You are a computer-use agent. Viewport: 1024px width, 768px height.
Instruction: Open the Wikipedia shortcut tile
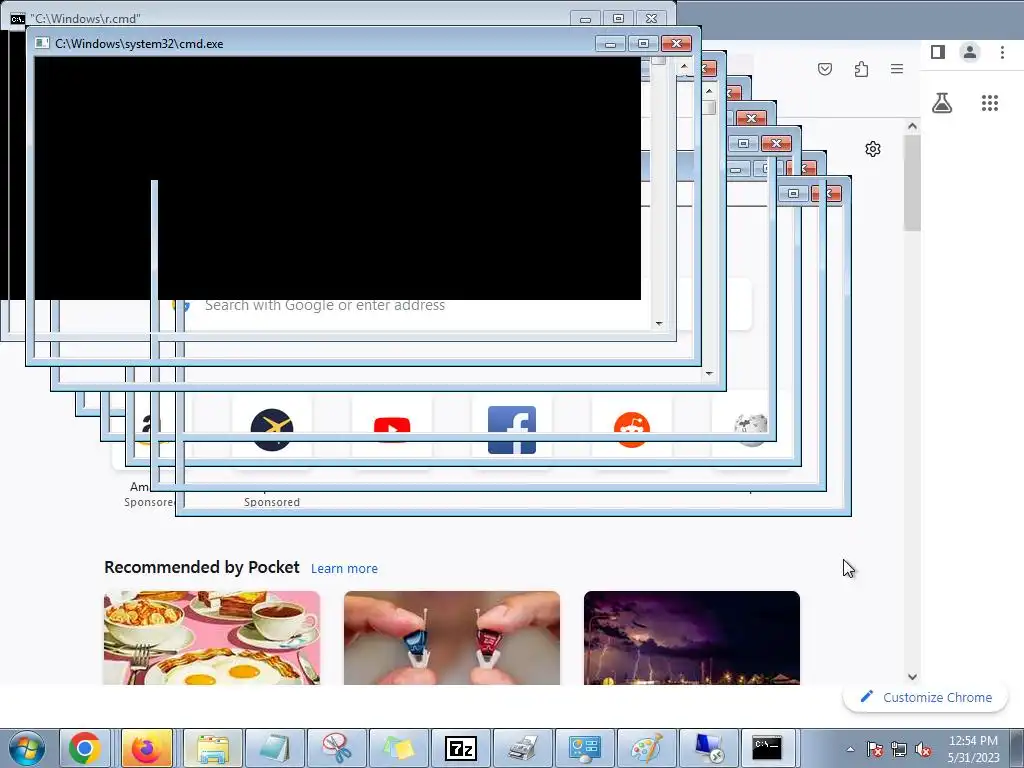[751, 429]
